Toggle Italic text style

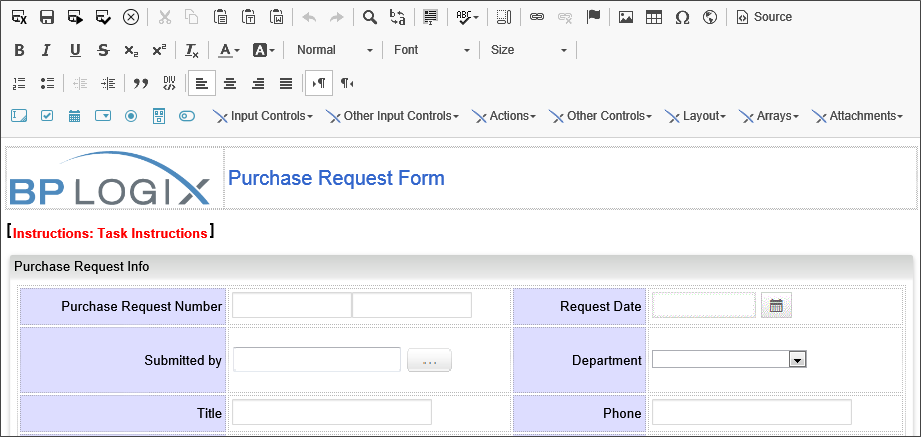pyautogui.click(x=46, y=50)
